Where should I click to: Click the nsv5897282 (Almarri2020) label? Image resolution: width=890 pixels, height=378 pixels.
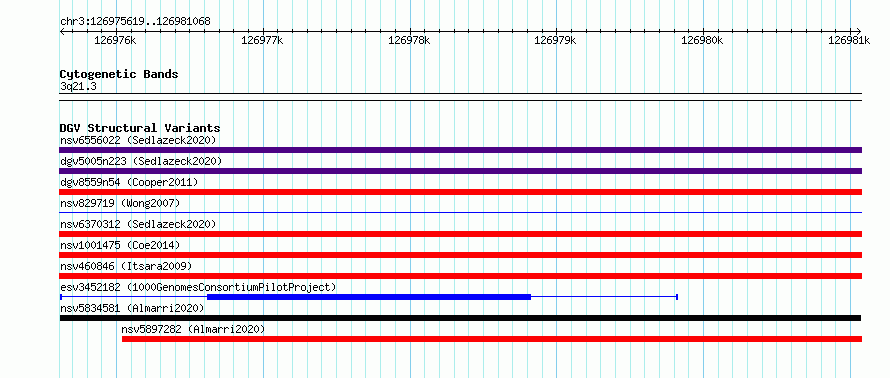point(193,329)
